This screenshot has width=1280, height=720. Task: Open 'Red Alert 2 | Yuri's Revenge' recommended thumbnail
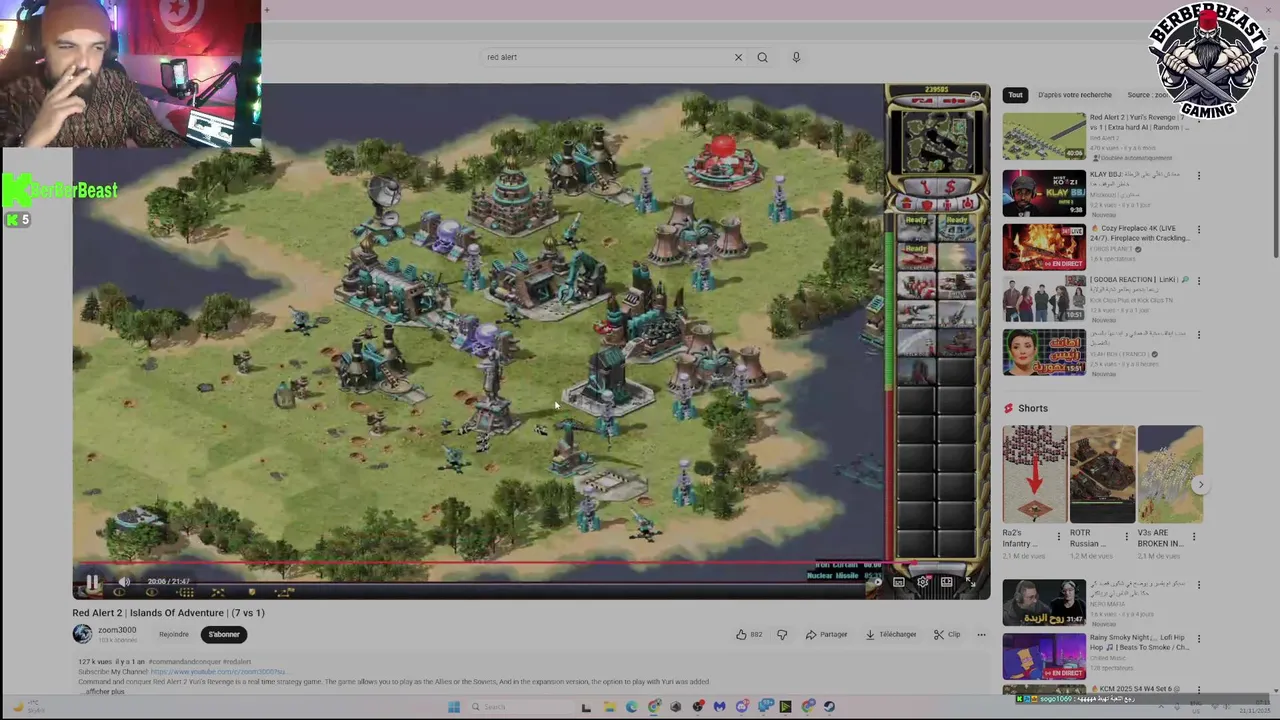coord(1044,136)
